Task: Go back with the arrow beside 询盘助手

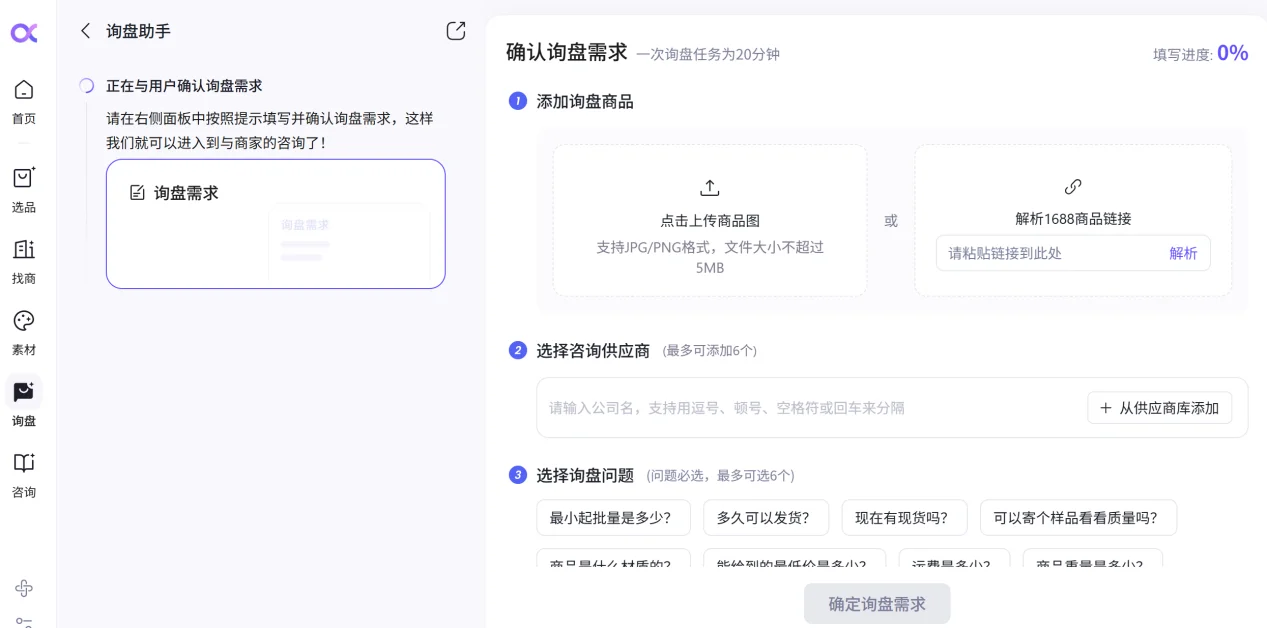Action: [x=86, y=31]
